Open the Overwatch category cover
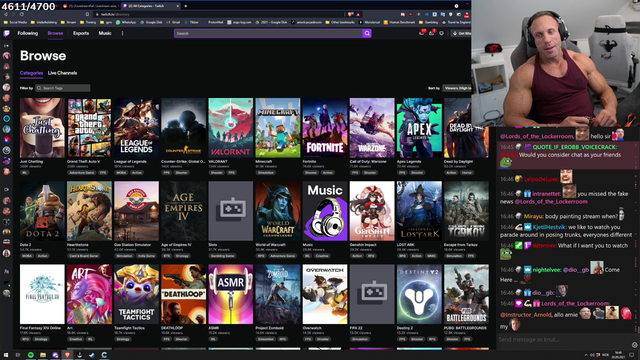The height and width of the screenshot is (360, 640). 325,294
